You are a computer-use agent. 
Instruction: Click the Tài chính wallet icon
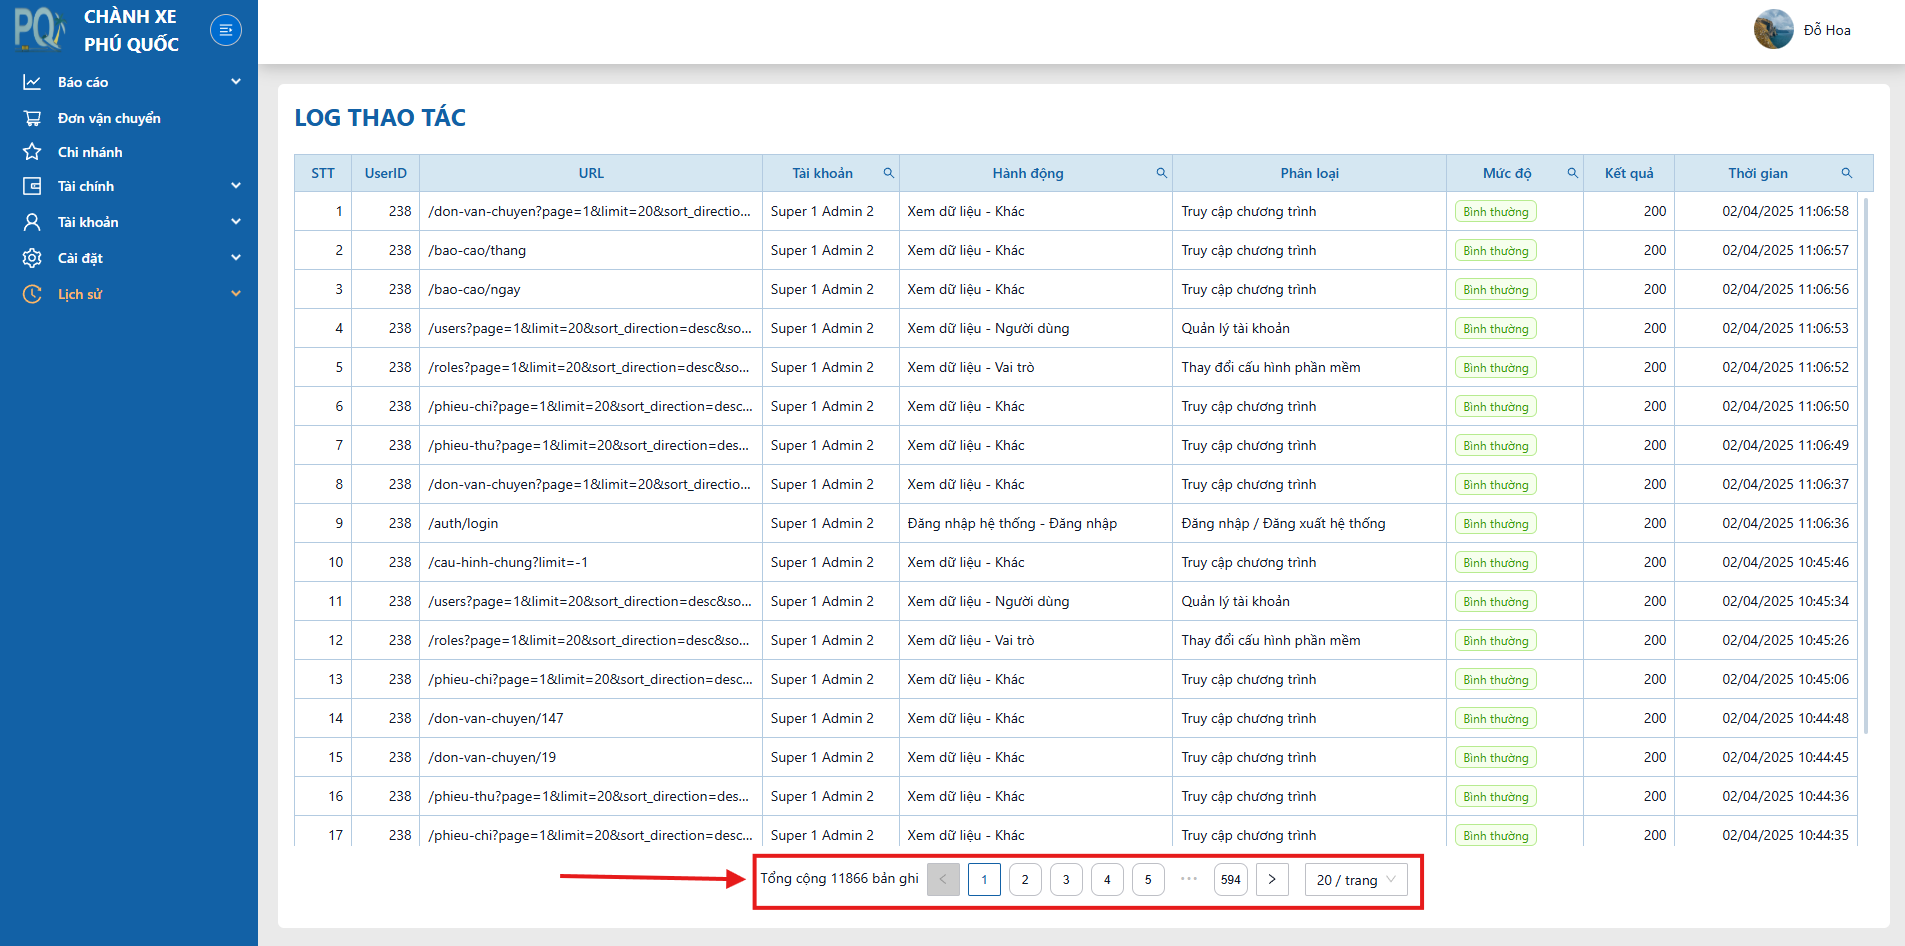click(x=32, y=186)
